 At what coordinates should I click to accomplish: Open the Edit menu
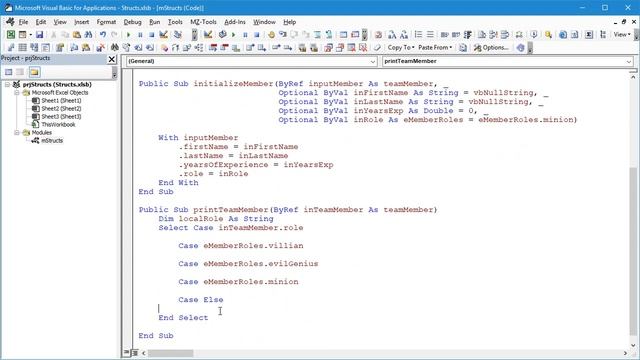point(41,22)
